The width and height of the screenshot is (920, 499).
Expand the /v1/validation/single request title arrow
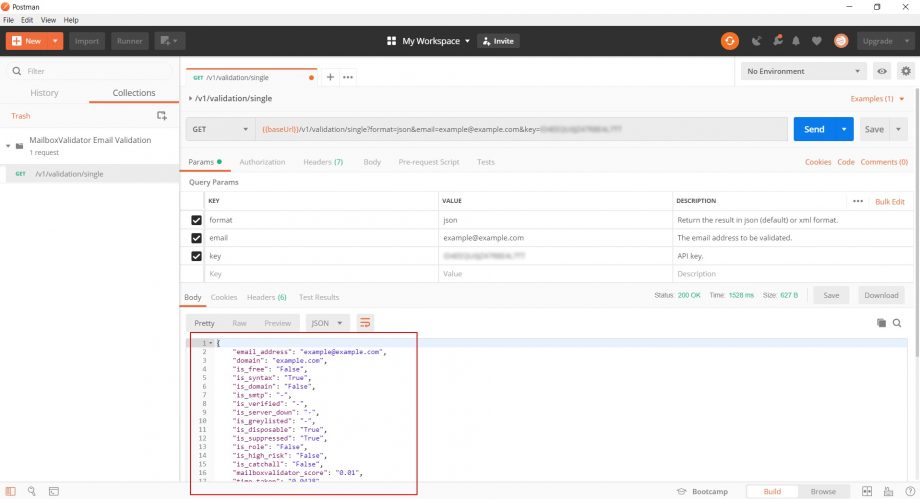tap(190, 99)
